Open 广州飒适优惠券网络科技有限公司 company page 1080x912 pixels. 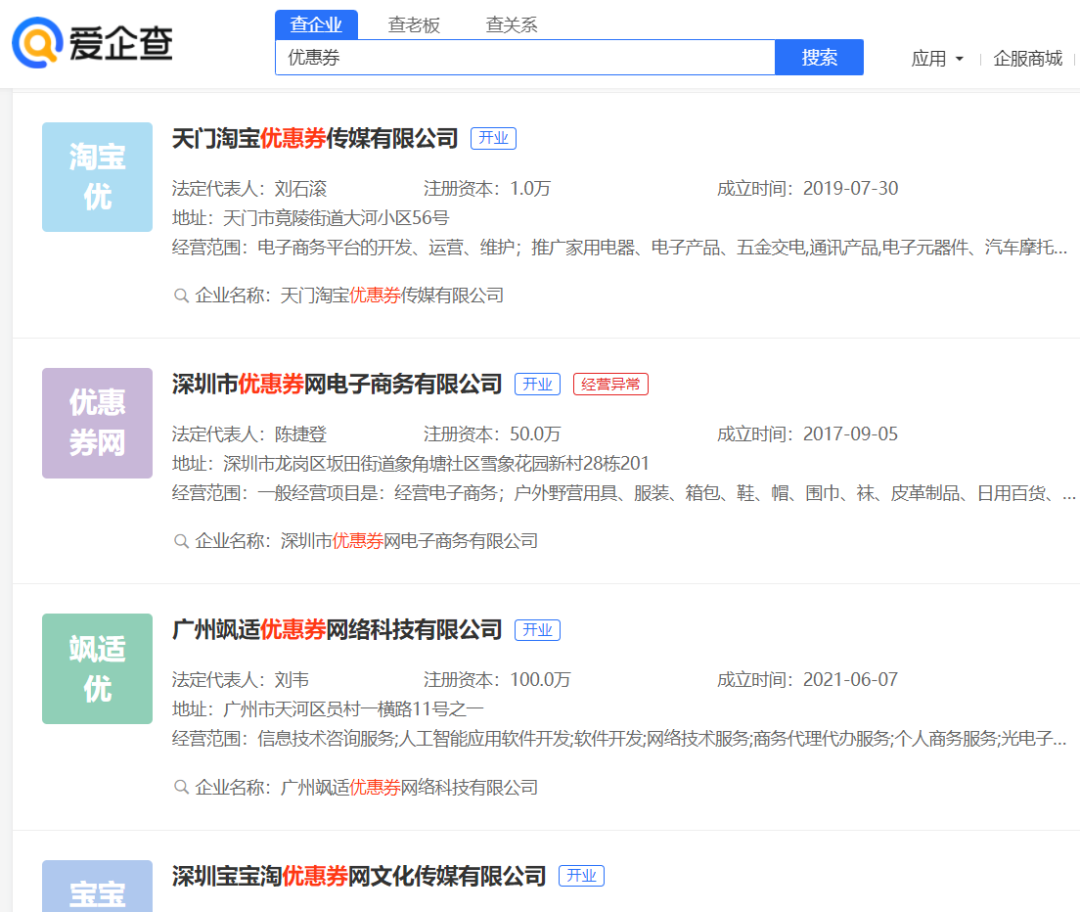(x=336, y=630)
